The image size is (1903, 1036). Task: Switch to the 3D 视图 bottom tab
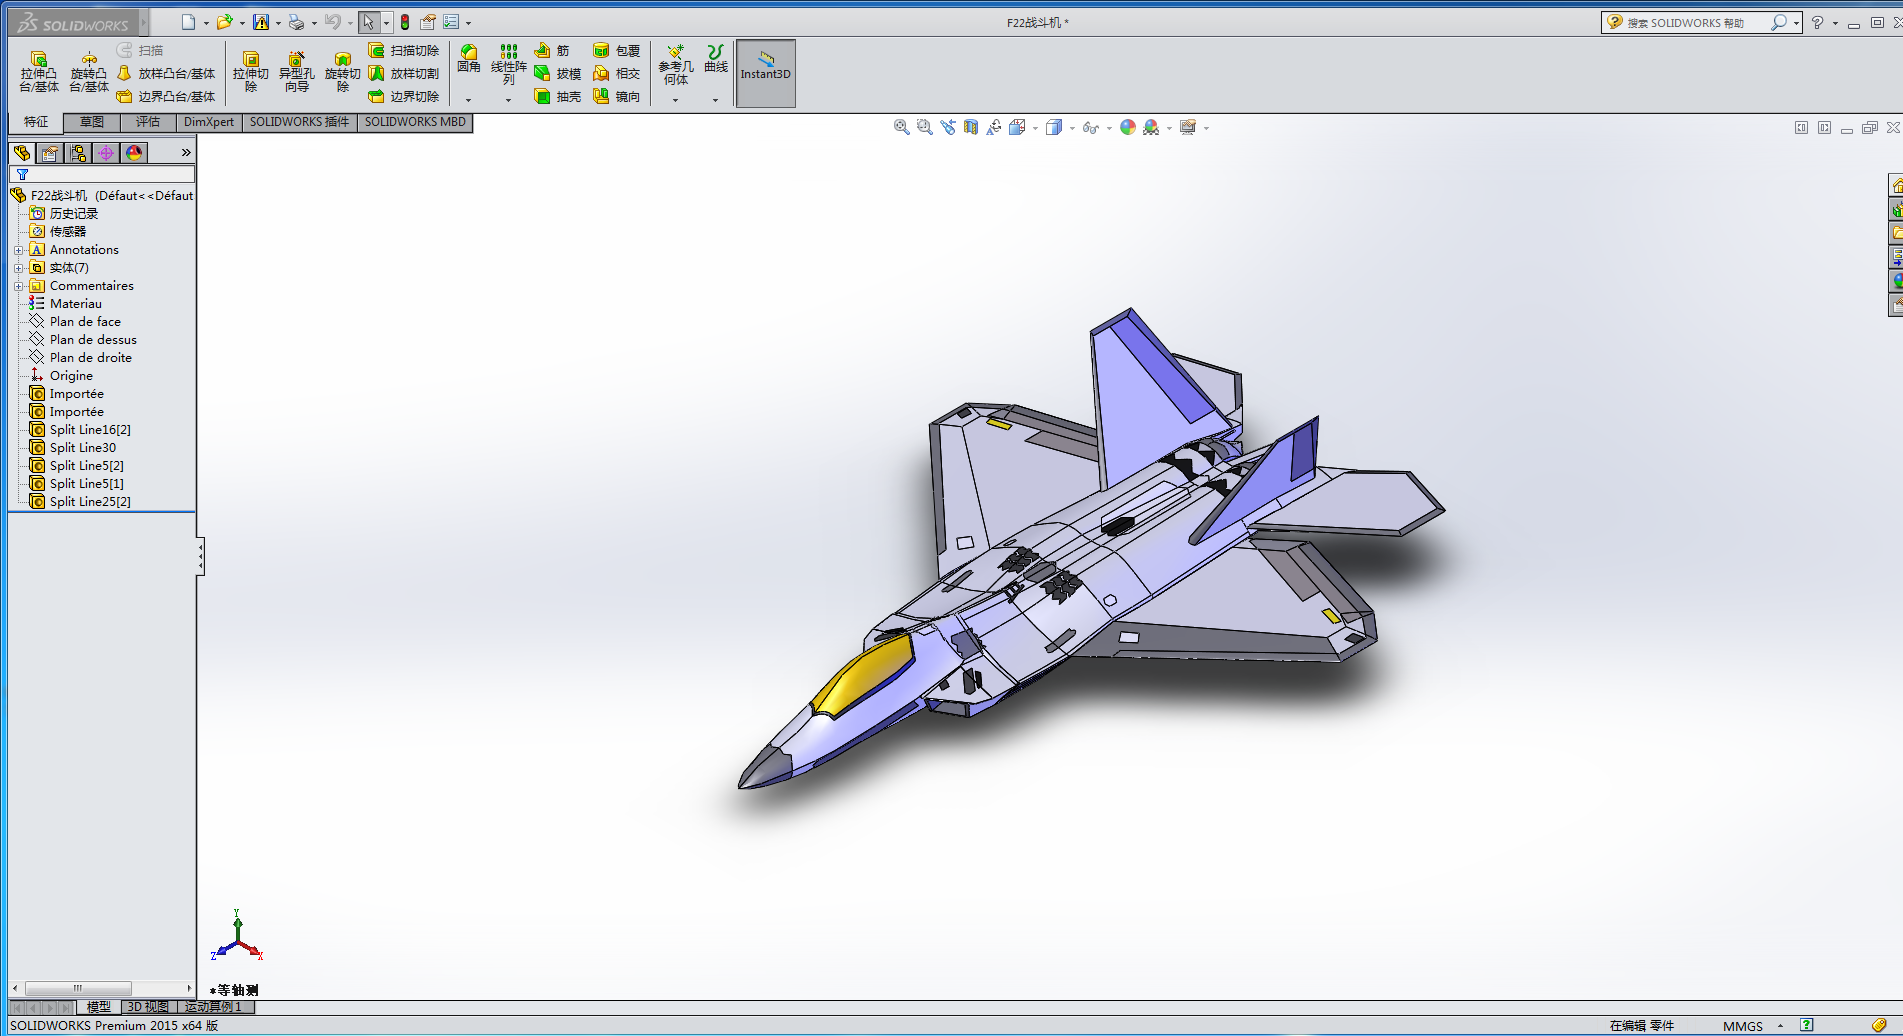(x=148, y=1007)
